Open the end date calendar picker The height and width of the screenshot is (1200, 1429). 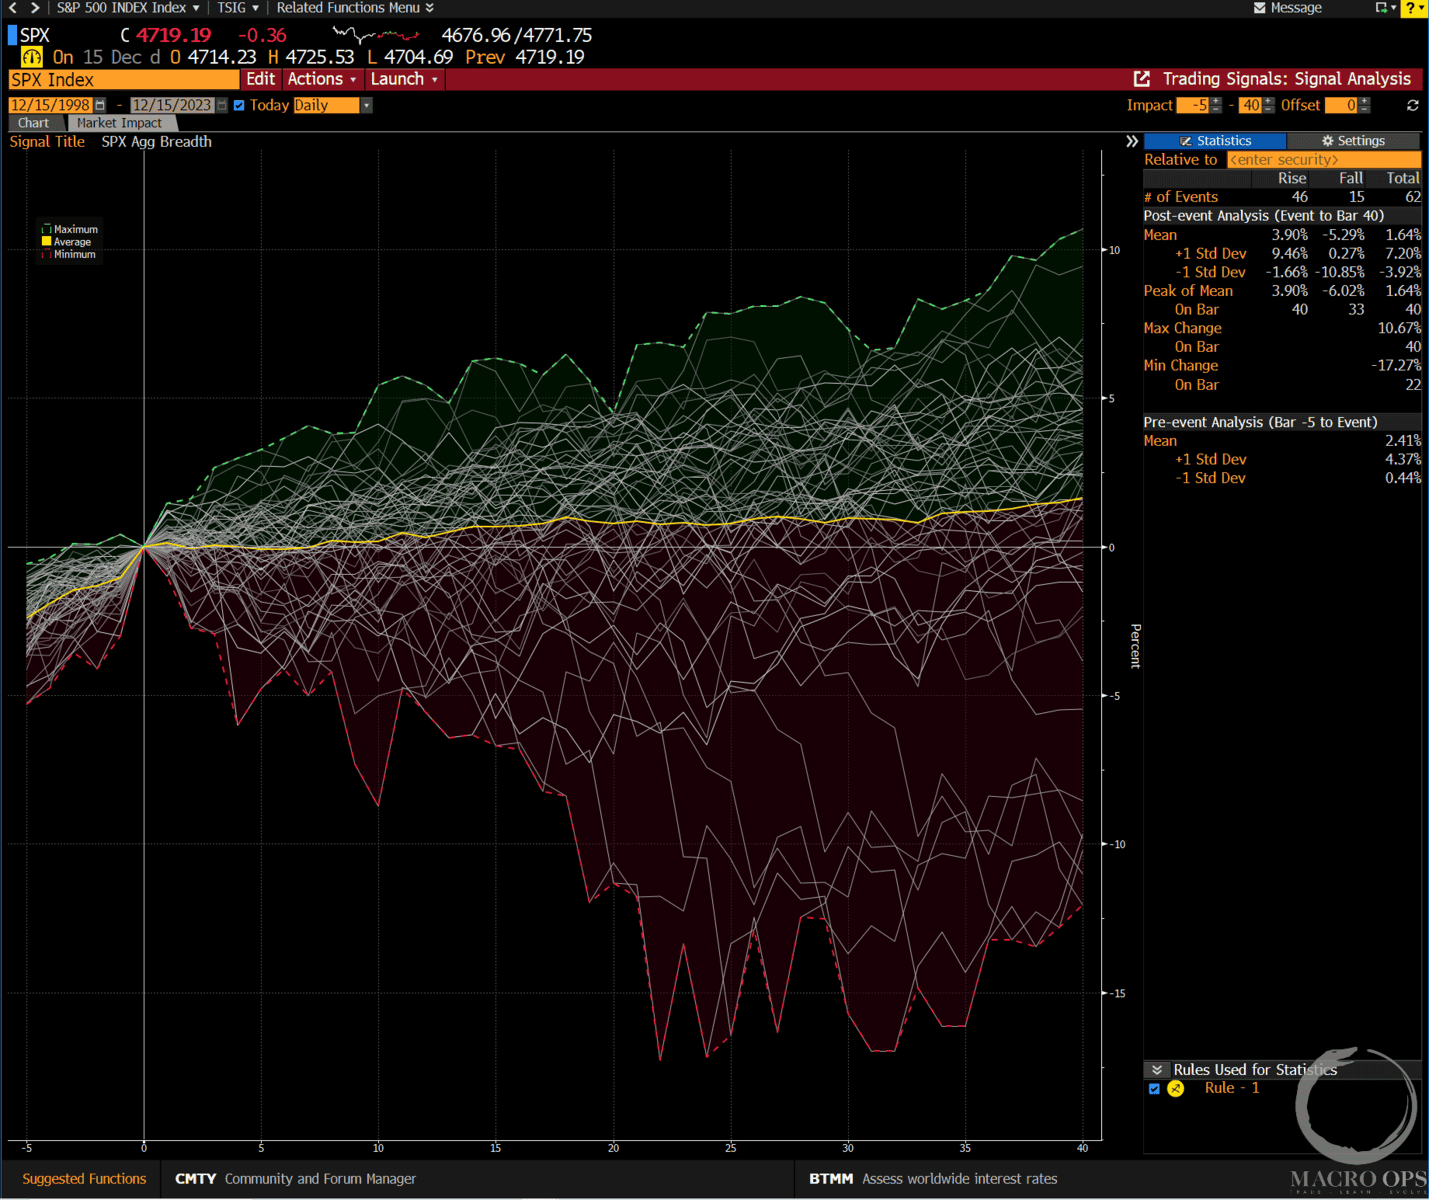(222, 105)
